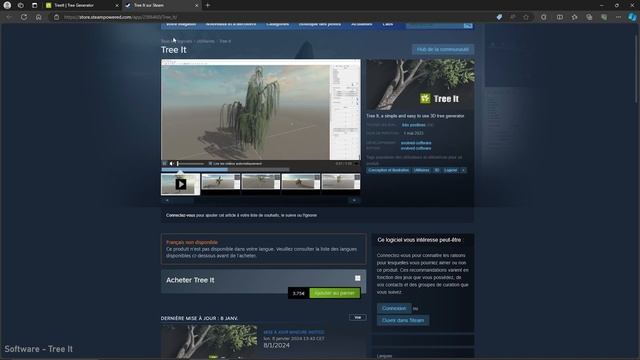Open Catégories menu in Steam nav
The width and height of the screenshot is (640, 360).
point(278,24)
